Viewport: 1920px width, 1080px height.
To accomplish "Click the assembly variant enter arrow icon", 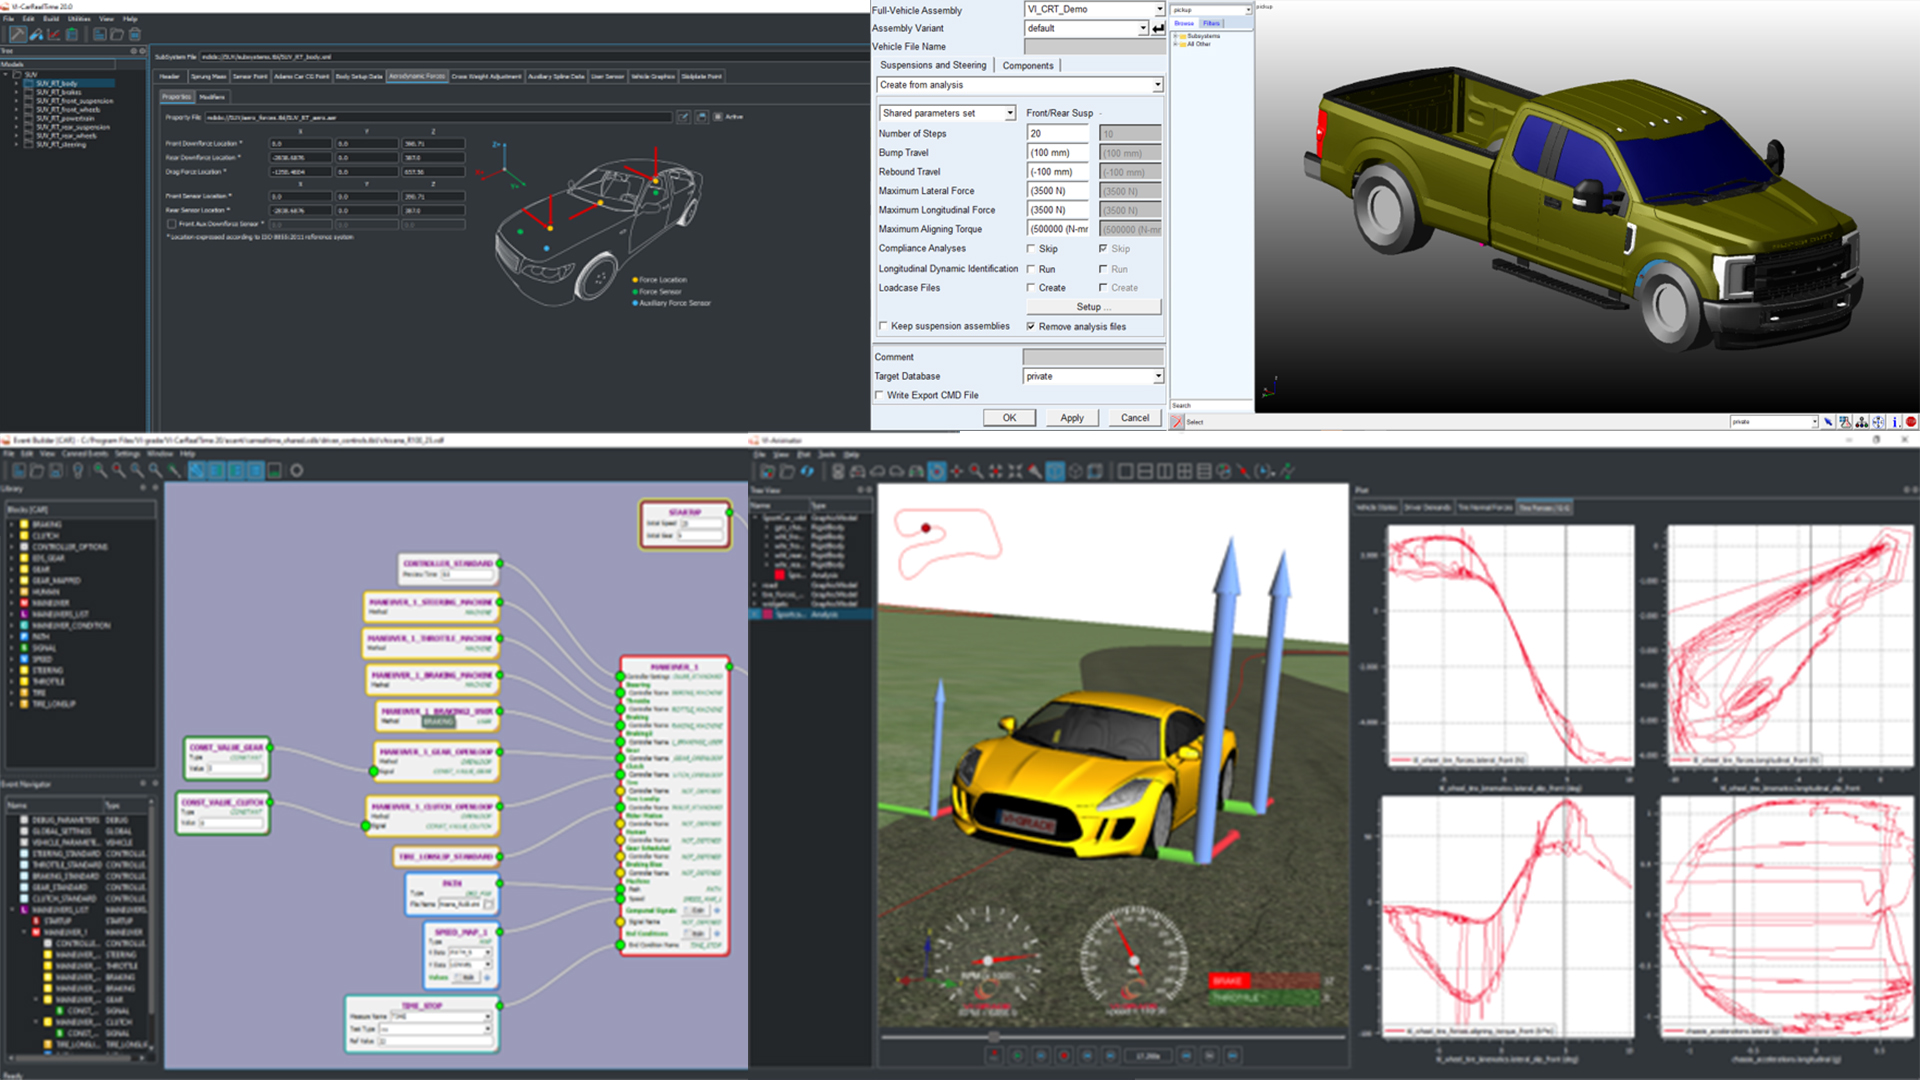I will (1158, 29).
